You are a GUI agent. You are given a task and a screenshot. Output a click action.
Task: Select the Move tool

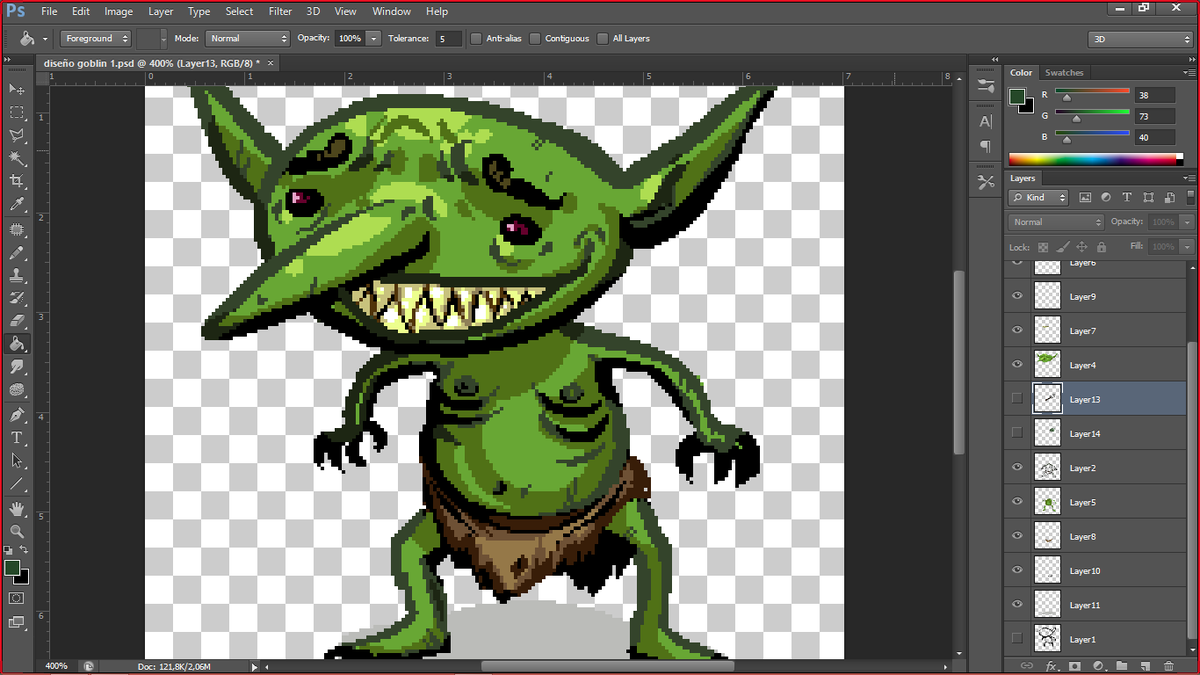(17, 89)
